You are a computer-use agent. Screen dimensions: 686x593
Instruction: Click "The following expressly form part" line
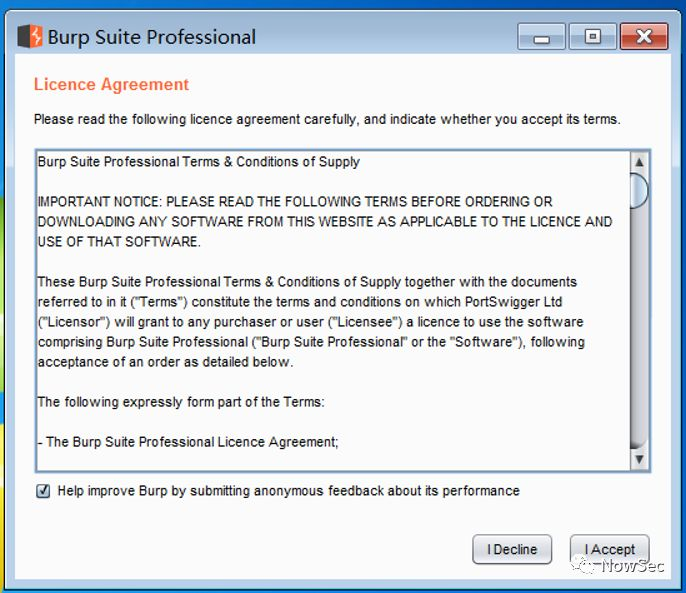(181, 402)
